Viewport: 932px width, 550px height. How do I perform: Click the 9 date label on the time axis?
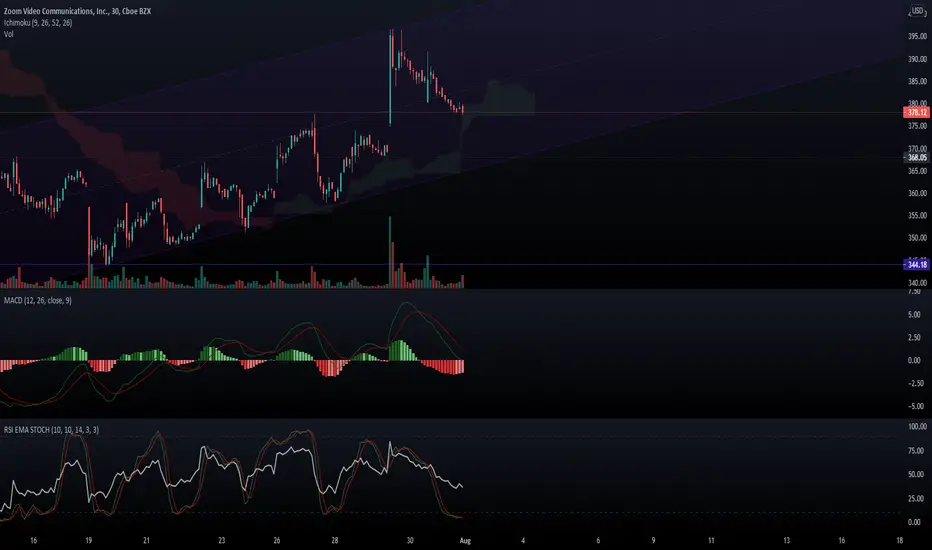click(653, 540)
